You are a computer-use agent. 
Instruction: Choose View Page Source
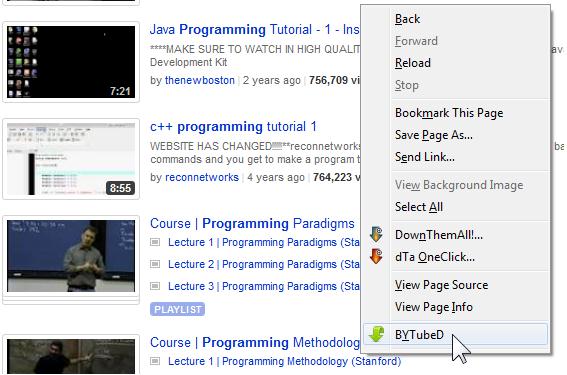tap(442, 285)
